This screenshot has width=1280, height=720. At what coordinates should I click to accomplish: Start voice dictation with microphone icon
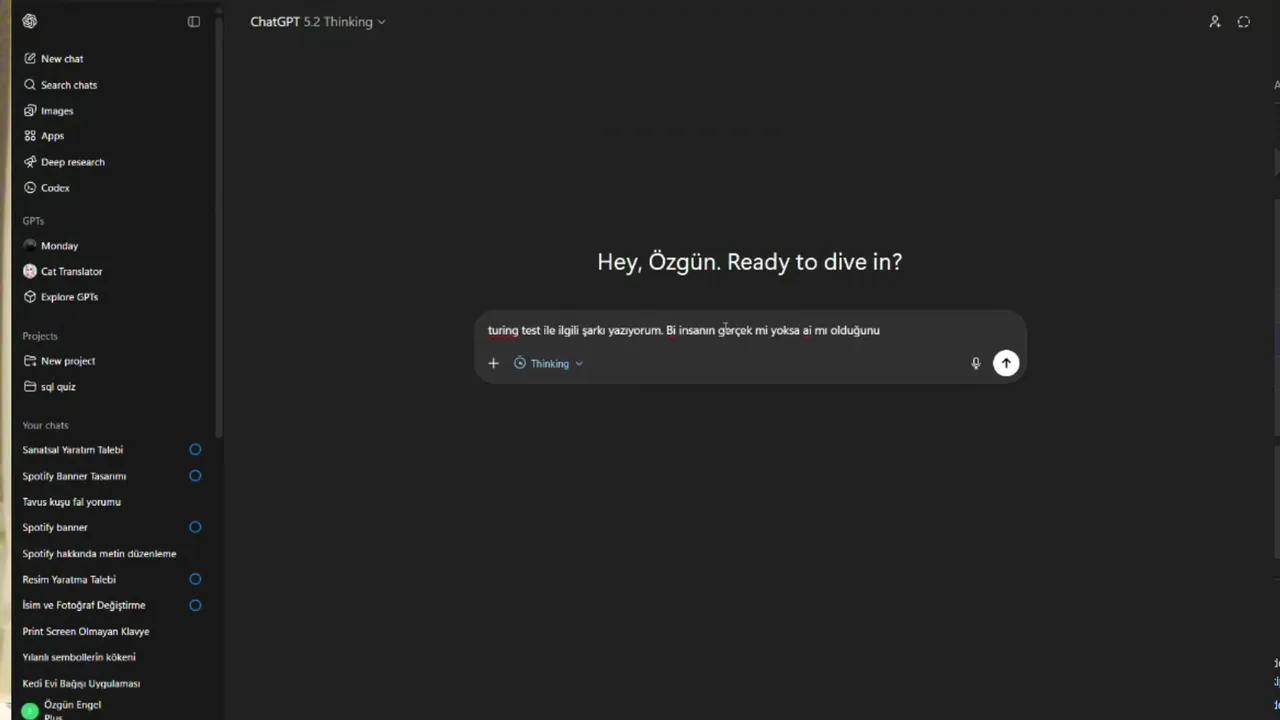point(976,364)
